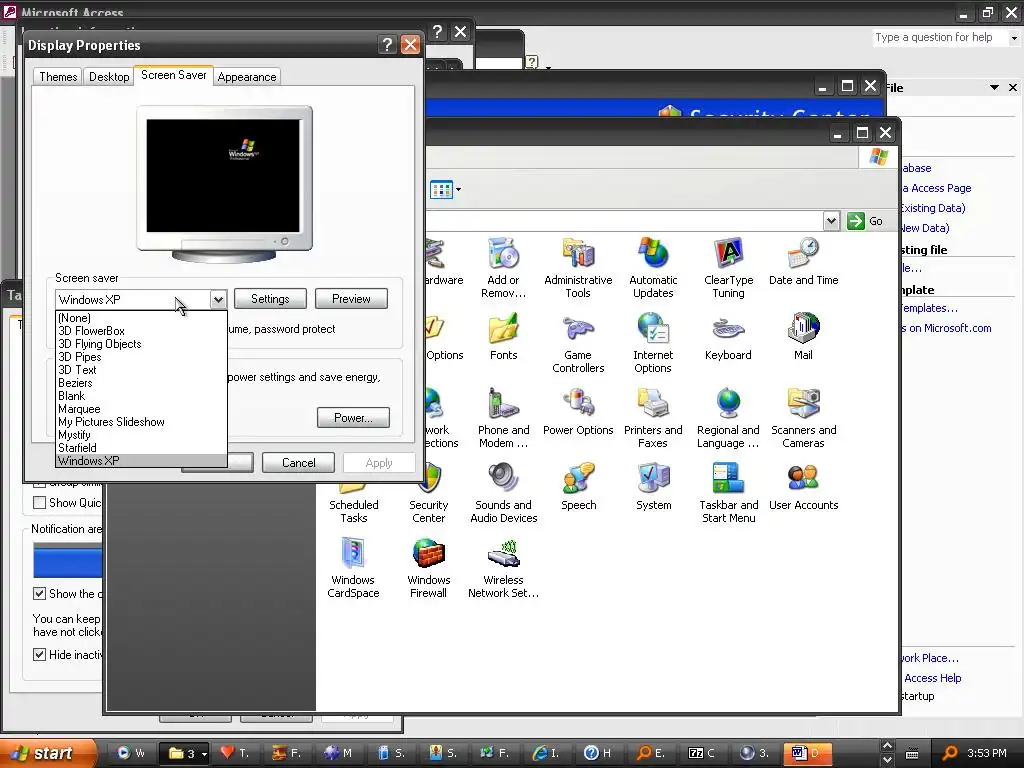
Task: Open Scheduled Tasks icon
Action: pos(353,503)
